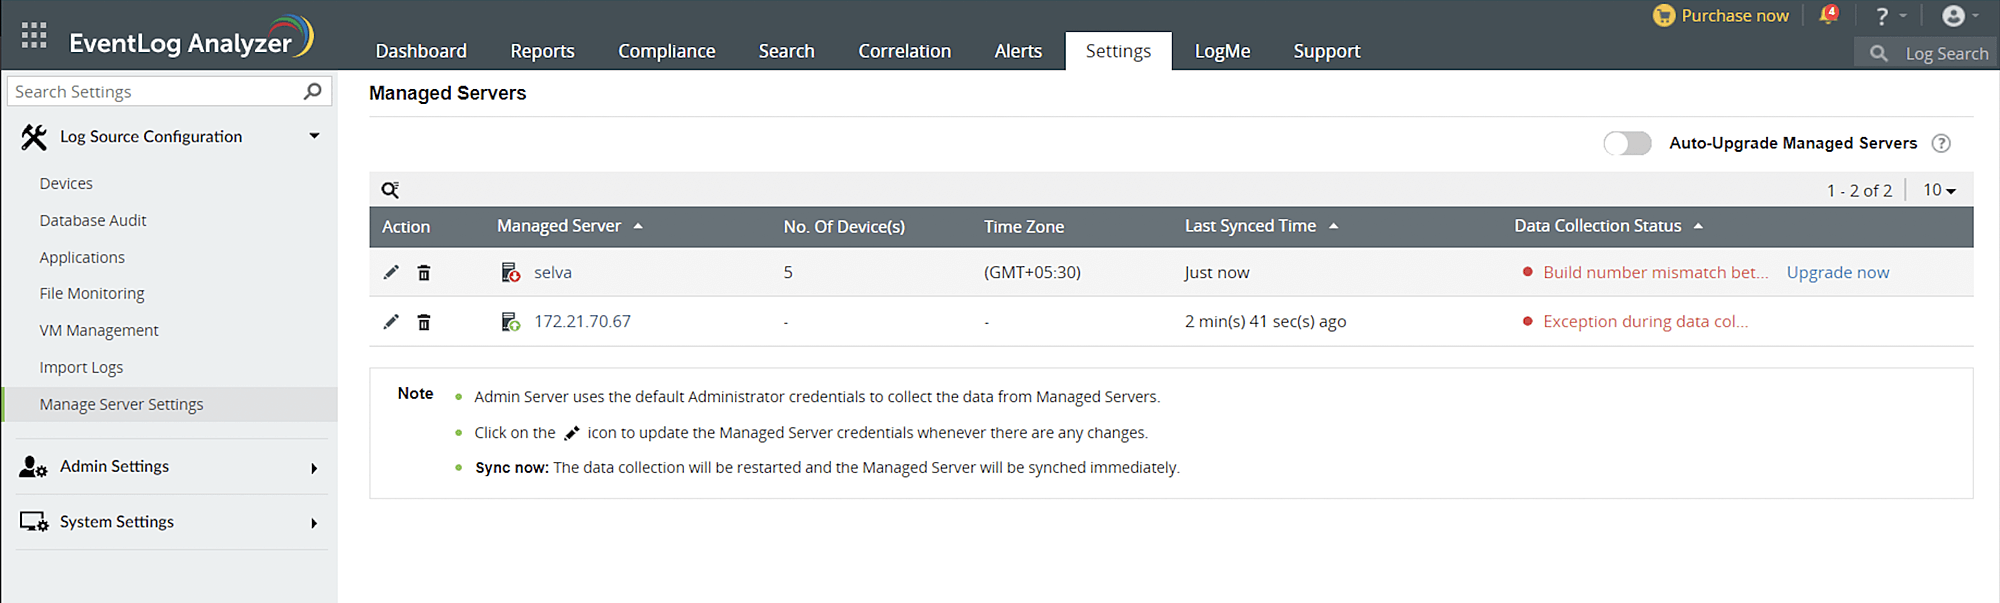Image resolution: width=2000 pixels, height=603 pixels.
Task: Edit the selva managed server
Action: 391,272
